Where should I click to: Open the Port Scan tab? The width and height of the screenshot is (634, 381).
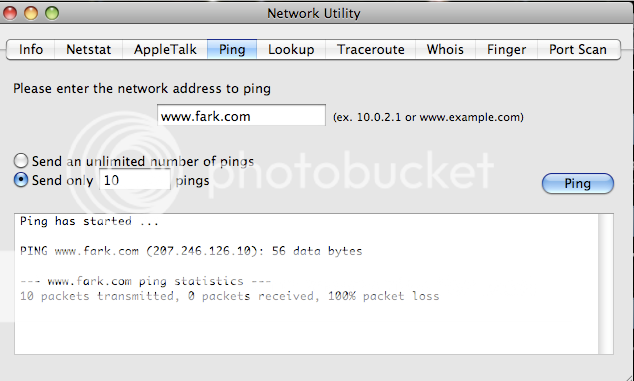pos(578,49)
